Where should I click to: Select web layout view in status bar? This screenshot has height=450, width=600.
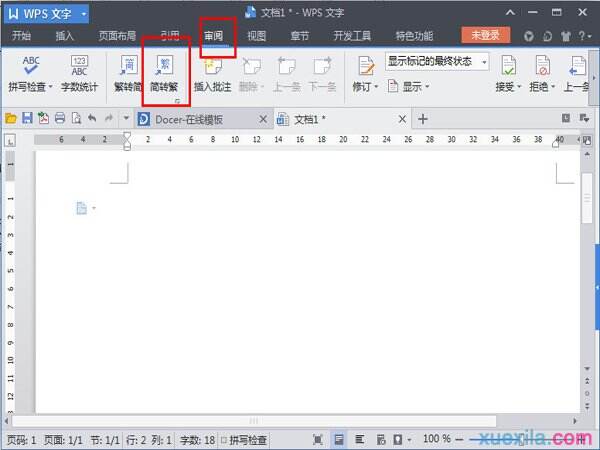pyautogui.click(x=380, y=440)
